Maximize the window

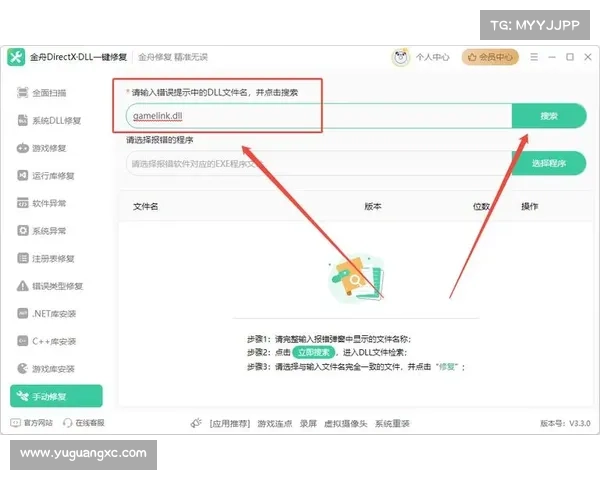pos(570,57)
